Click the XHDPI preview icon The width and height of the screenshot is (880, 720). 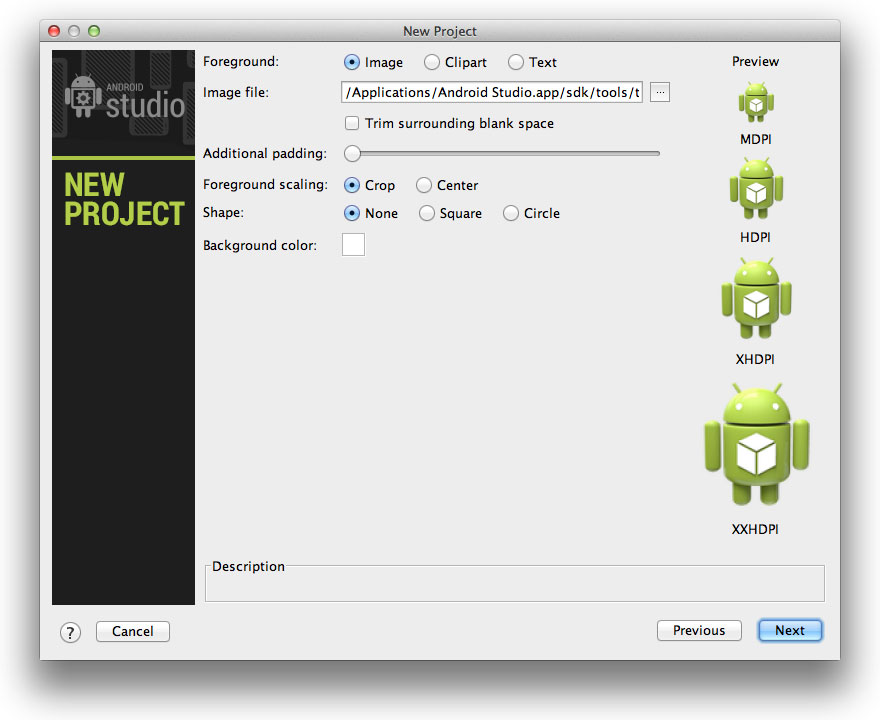[x=756, y=299]
